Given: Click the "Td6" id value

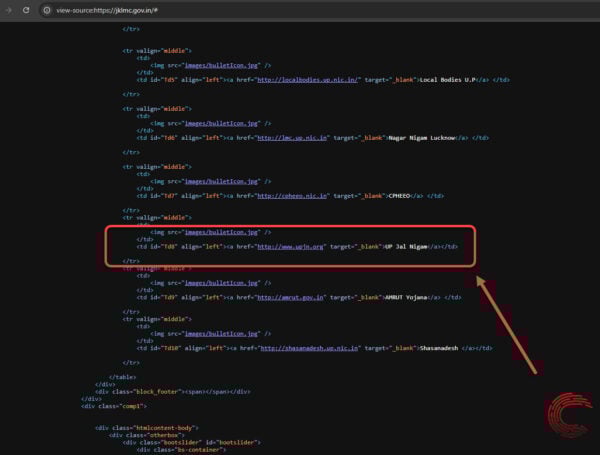Looking at the screenshot, I should 169,138.
